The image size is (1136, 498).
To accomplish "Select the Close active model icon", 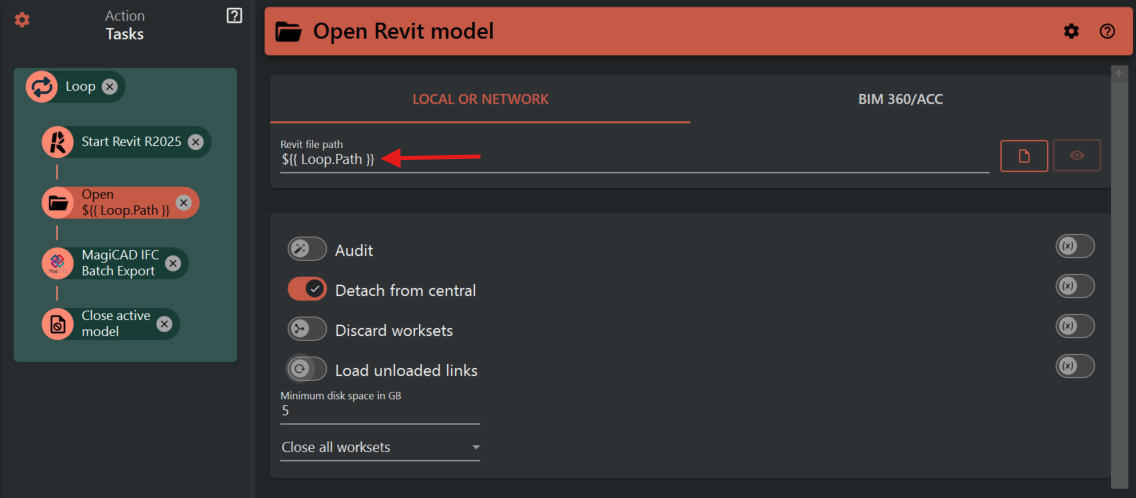I will click(x=58, y=323).
